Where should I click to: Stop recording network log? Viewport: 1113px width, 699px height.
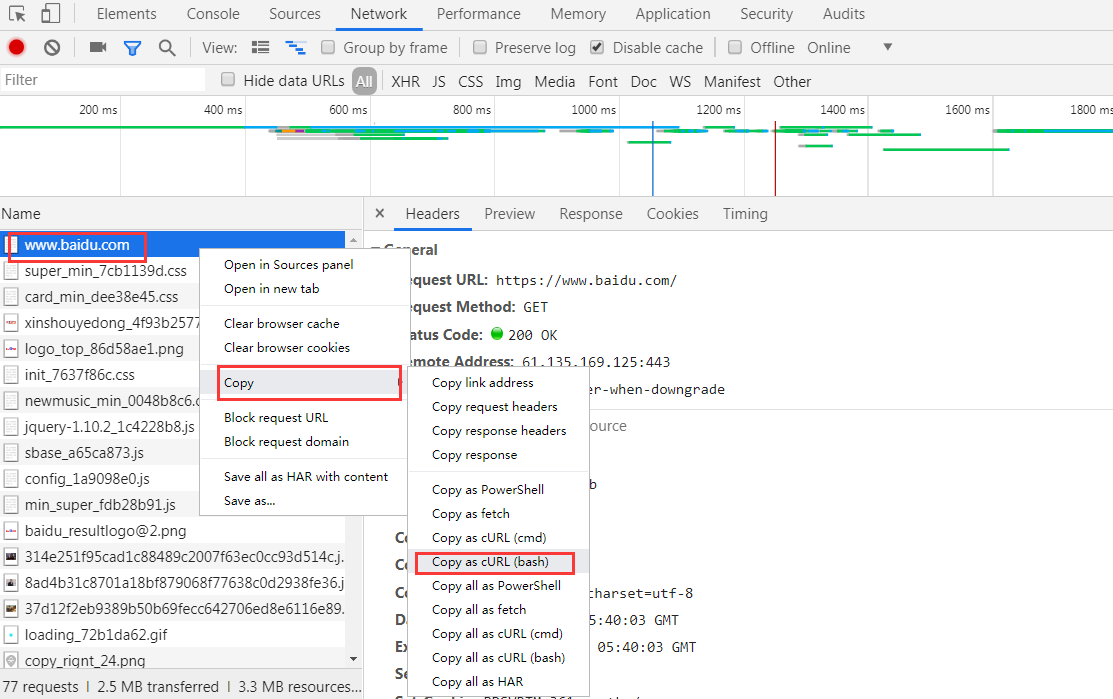tap(16, 47)
